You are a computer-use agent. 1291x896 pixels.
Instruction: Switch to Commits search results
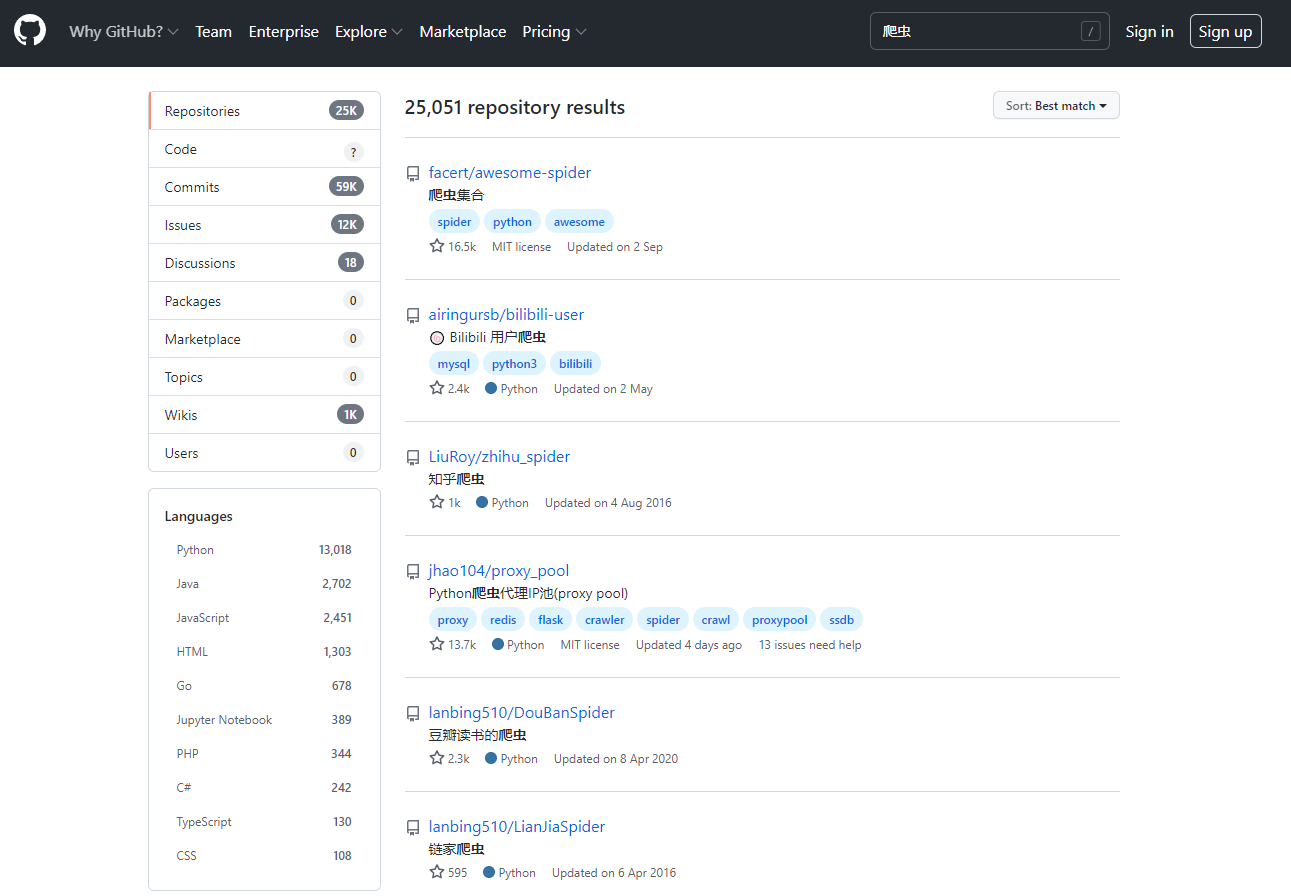tap(264, 187)
